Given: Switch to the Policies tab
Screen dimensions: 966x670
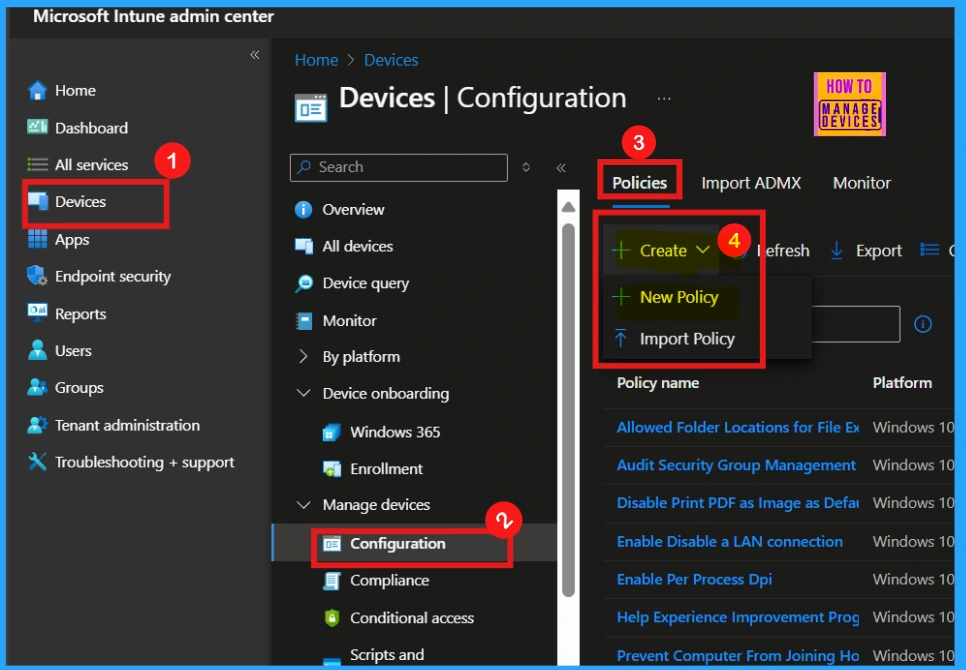Looking at the screenshot, I should (x=639, y=183).
